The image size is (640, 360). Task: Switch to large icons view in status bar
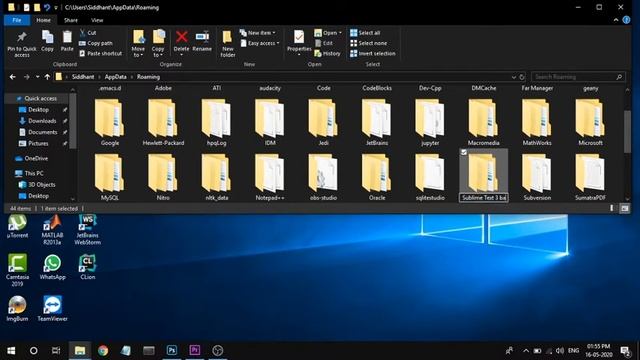click(x=624, y=209)
